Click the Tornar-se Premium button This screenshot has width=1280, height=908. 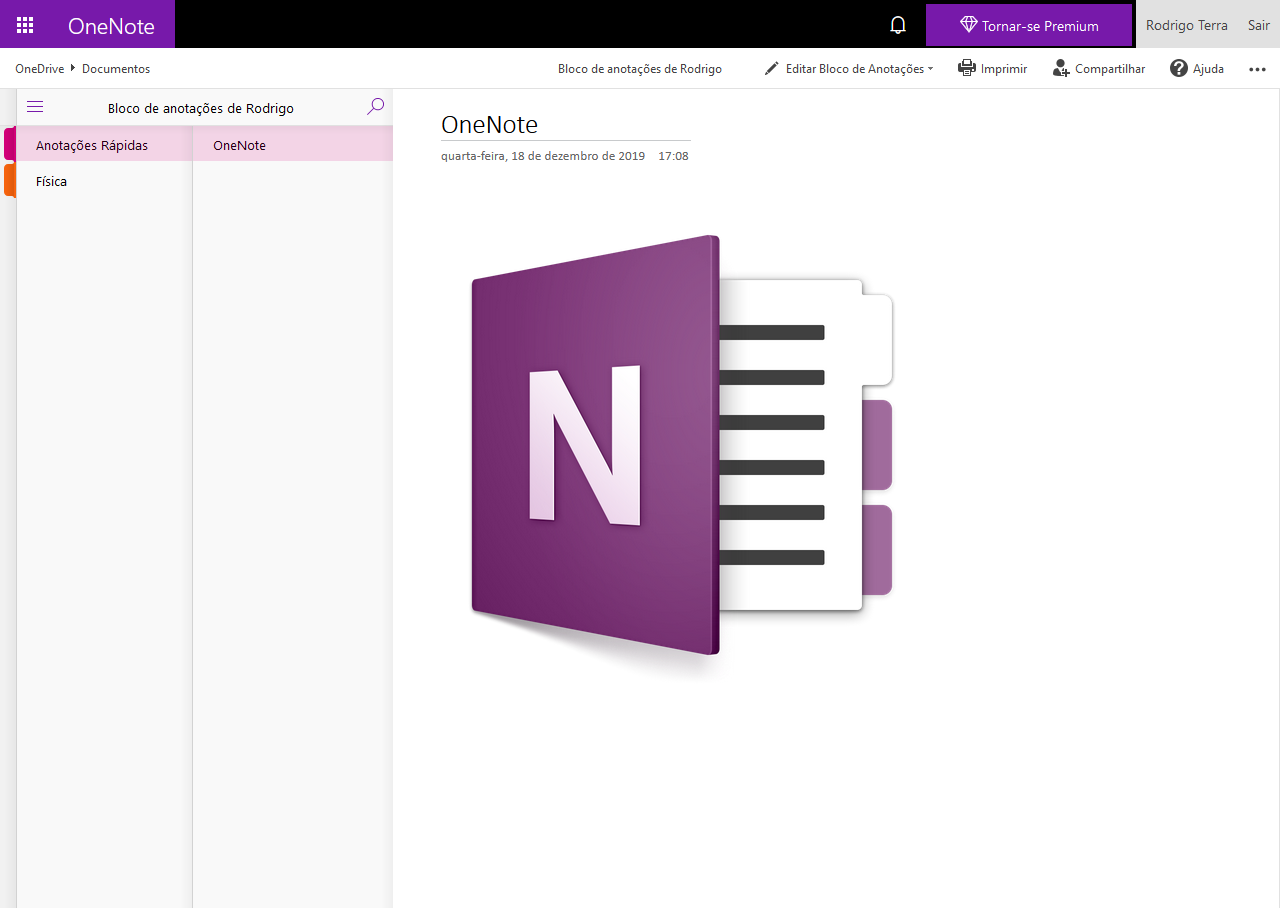[x=1029, y=25]
